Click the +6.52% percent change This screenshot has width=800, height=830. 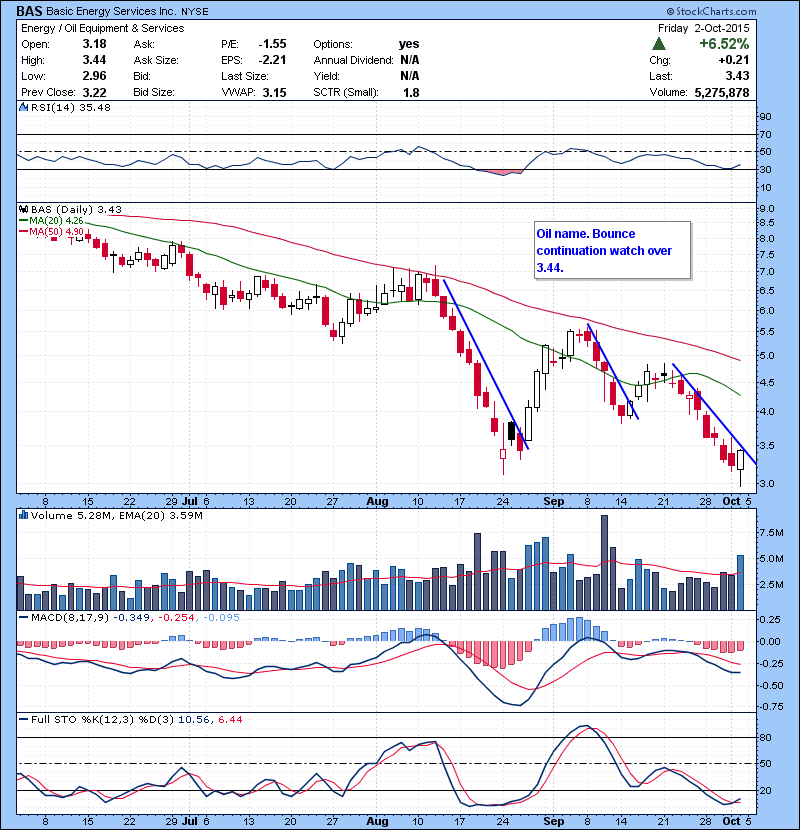coord(724,43)
